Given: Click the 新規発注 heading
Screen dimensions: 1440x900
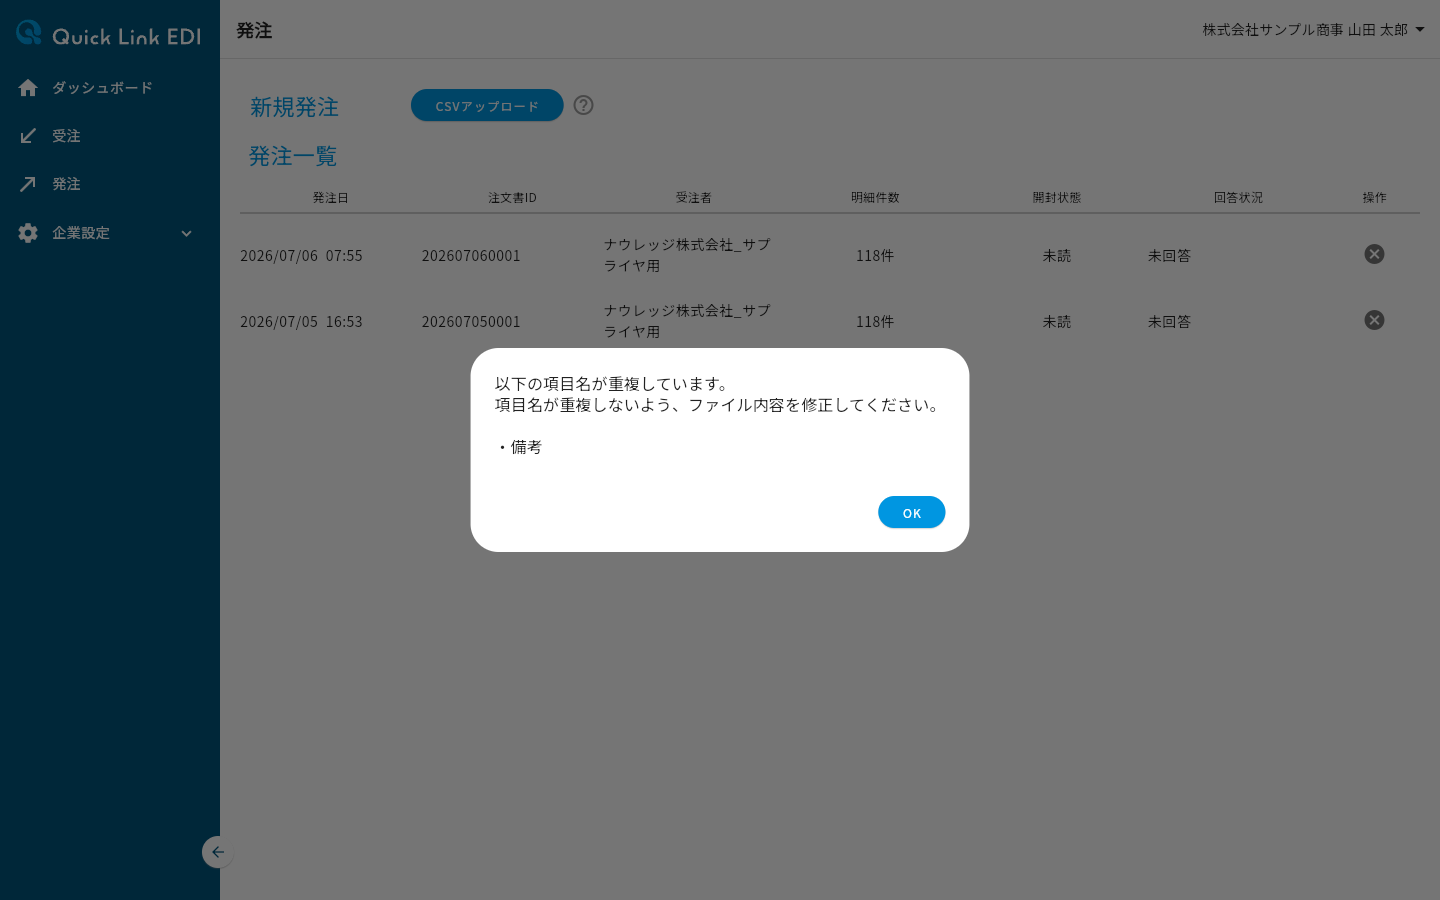Looking at the screenshot, I should click(x=294, y=107).
